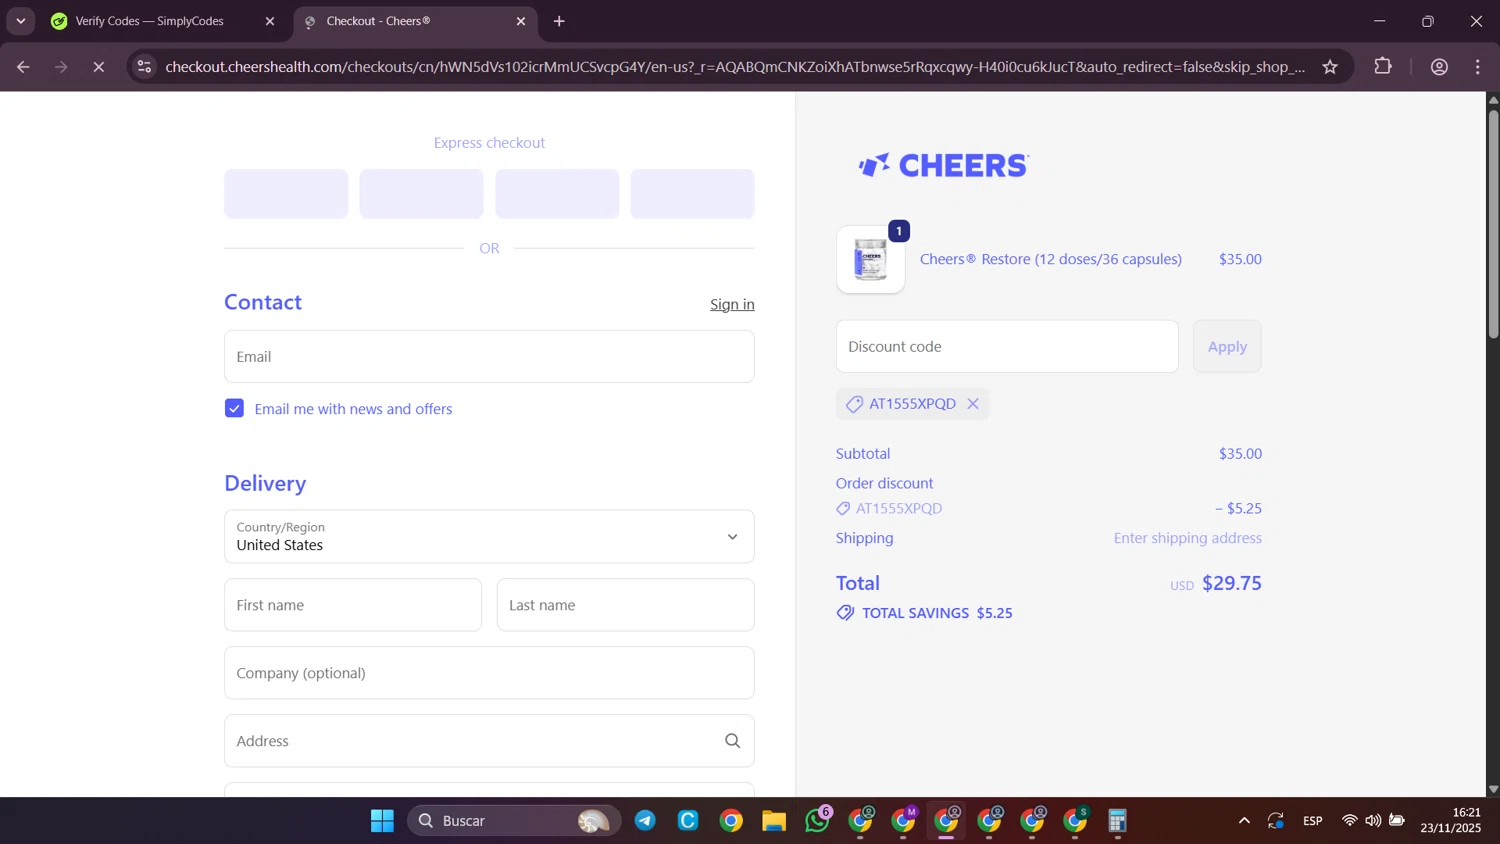This screenshot has height=844, width=1500.
Task: Go back to the previous page
Action: tap(23, 67)
